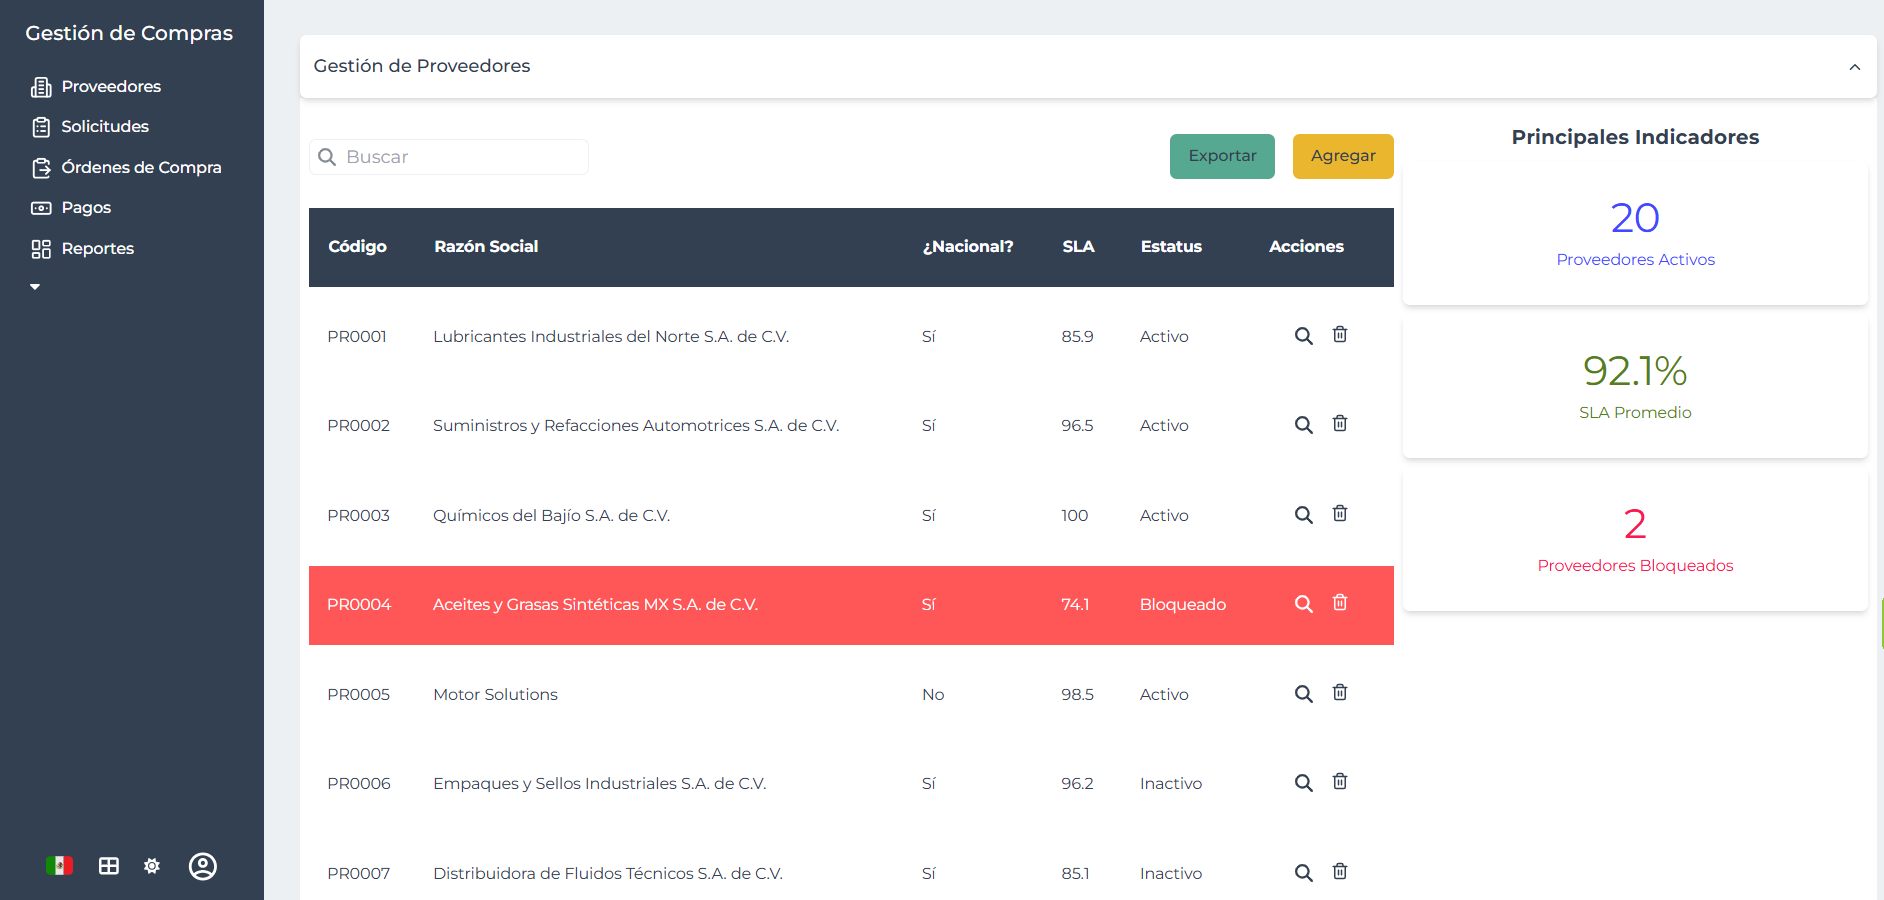Open Proveedores in the sidebar
Image resolution: width=1884 pixels, height=900 pixels.
[x=110, y=87]
